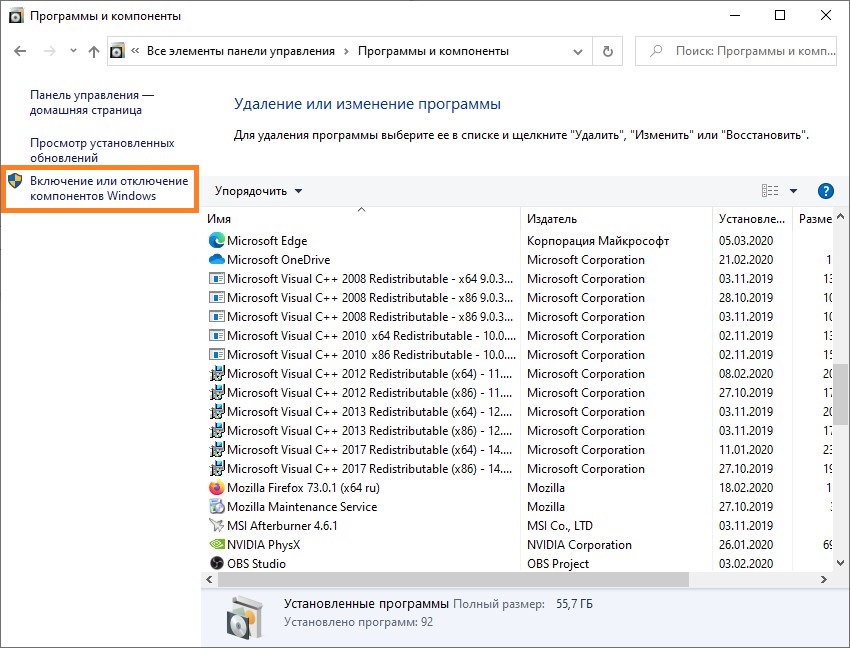Refresh the Programs and Components view

(607, 51)
